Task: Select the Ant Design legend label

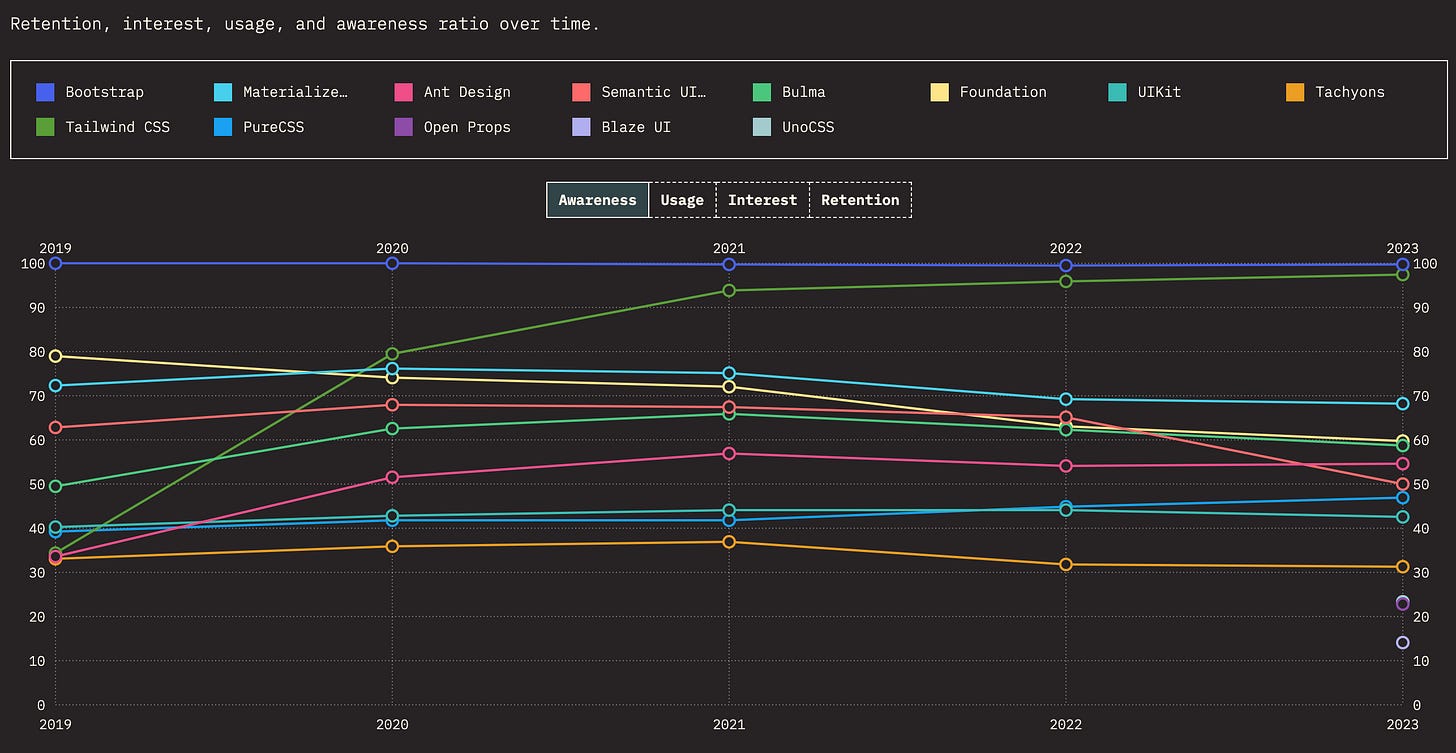Action: point(467,92)
